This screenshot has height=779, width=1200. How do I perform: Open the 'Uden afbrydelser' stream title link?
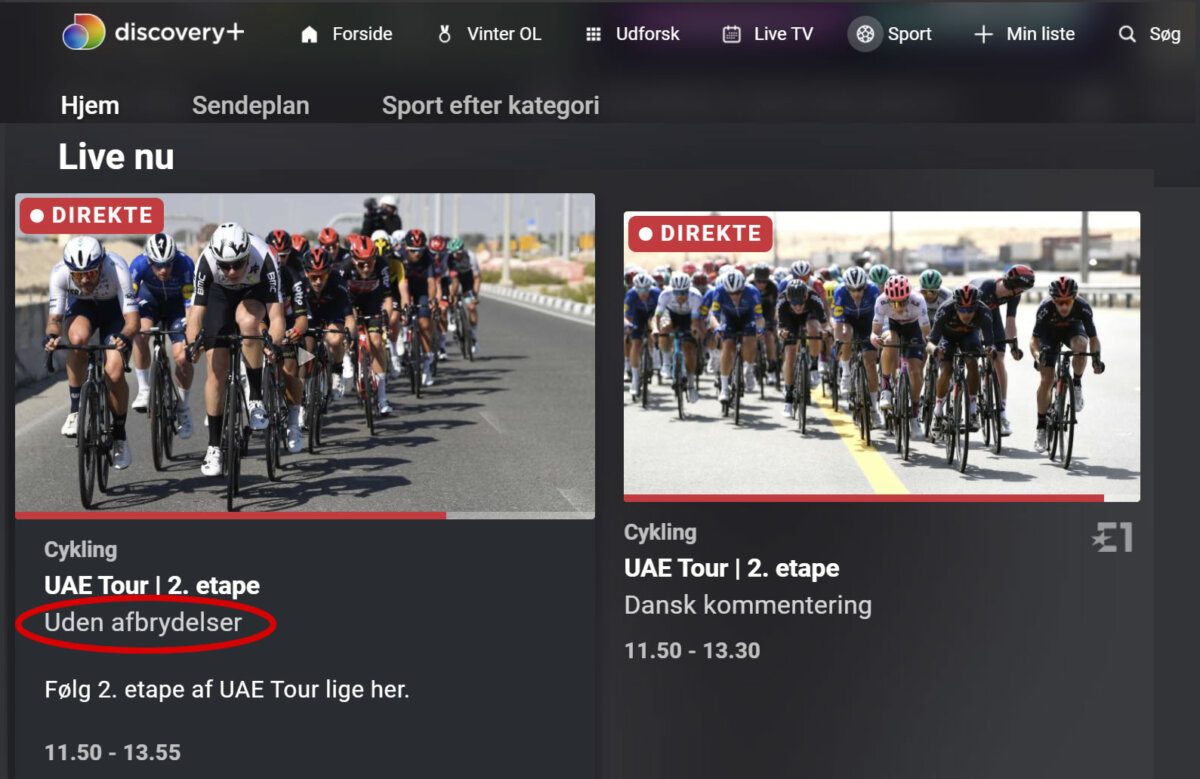pos(143,623)
